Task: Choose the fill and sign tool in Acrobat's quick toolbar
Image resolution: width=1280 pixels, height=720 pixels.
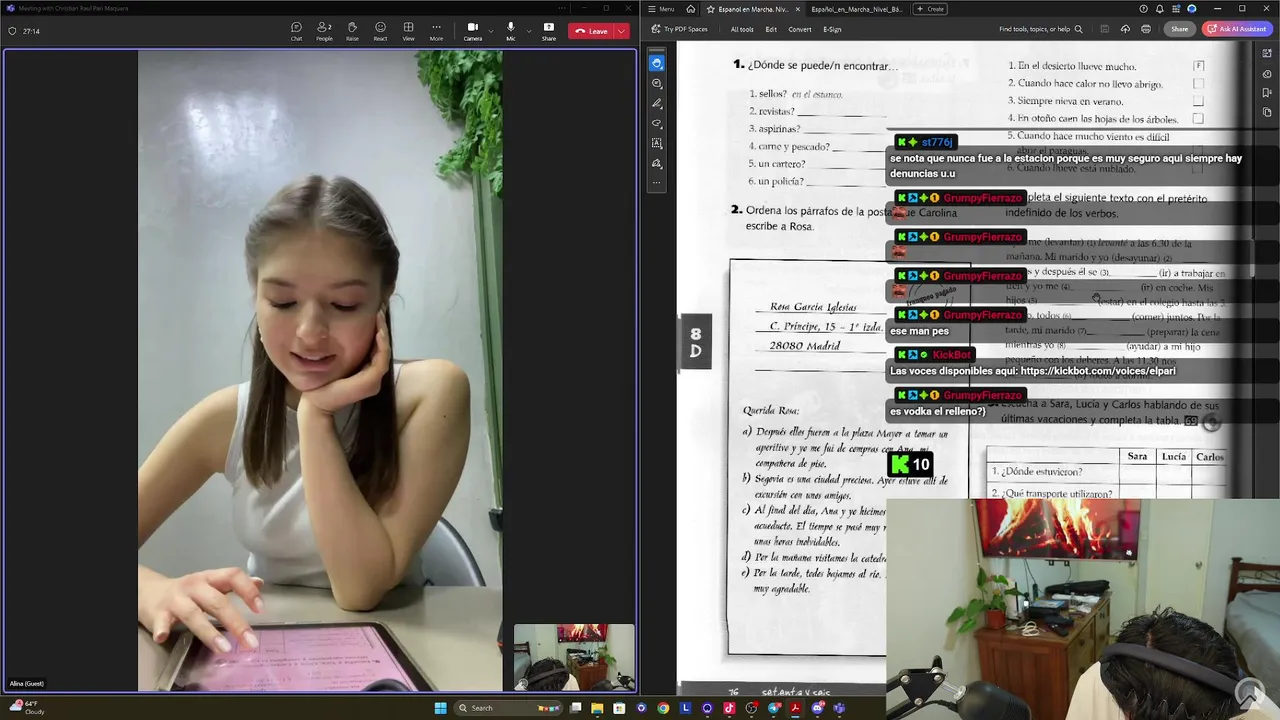Action: (656, 163)
